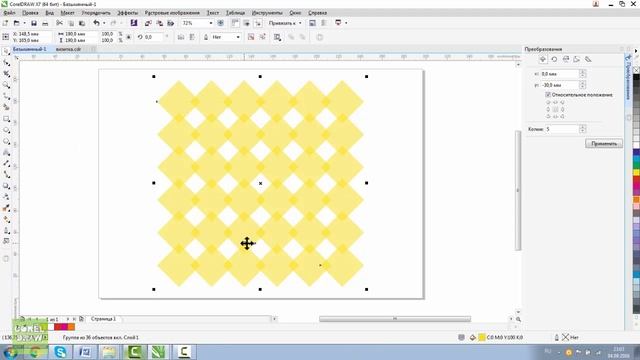The height and width of the screenshot is (360, 640).
Task: Expand the Open file dropdown arrow
Action: (x=24, y=23)
